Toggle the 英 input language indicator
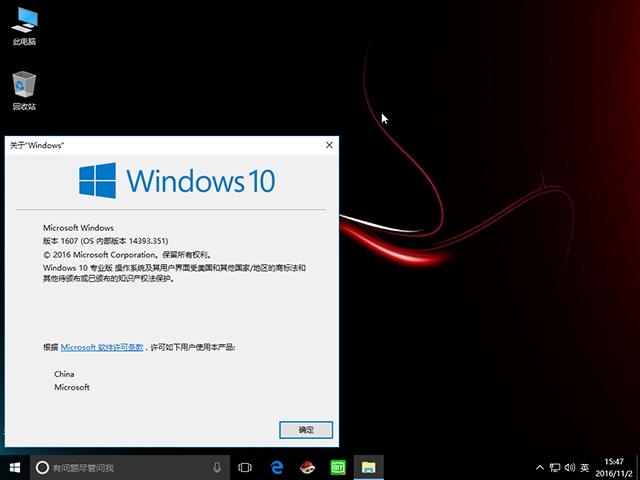 click(584, 467)
